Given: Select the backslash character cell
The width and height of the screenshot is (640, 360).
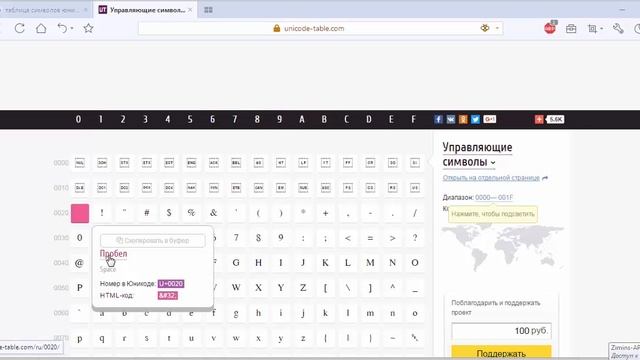Looking at the screenshot, I should point(348,288).
